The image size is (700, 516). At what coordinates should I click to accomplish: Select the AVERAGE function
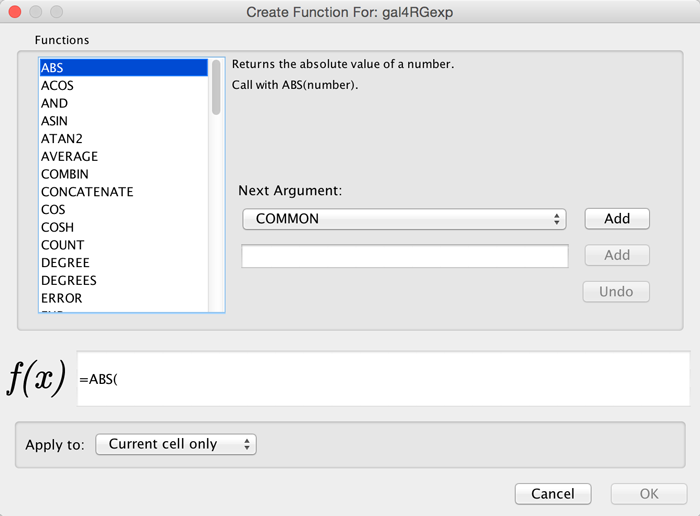[x=69, y=156]
